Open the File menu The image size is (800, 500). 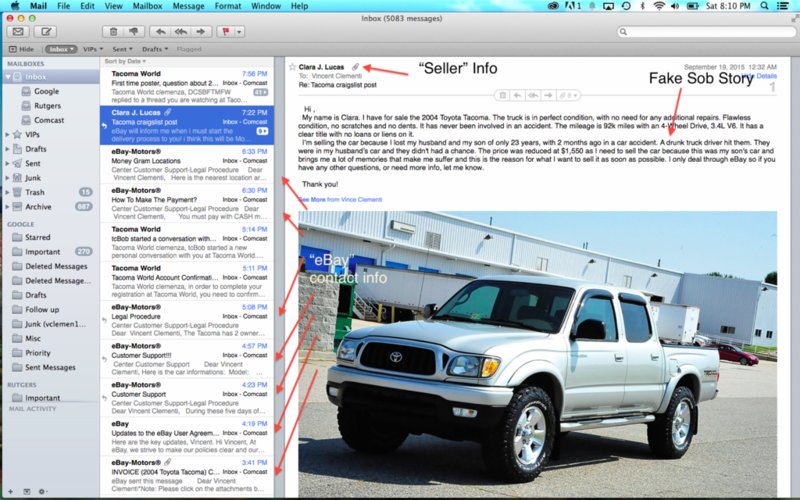click(64, 6)
